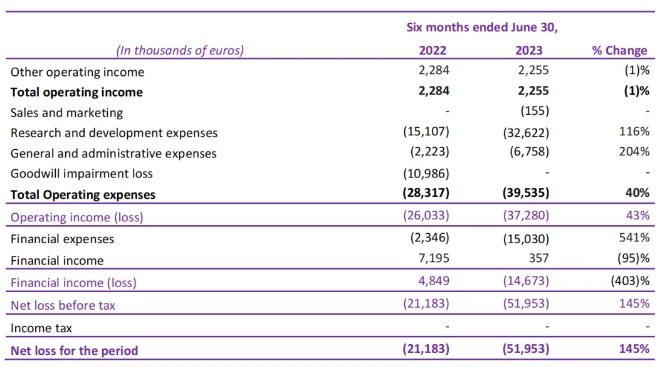Select the 2023 column header
Image resolution: width=659 pixels, height=366 pixels.
pyautogui.click(x=529, y=50)
